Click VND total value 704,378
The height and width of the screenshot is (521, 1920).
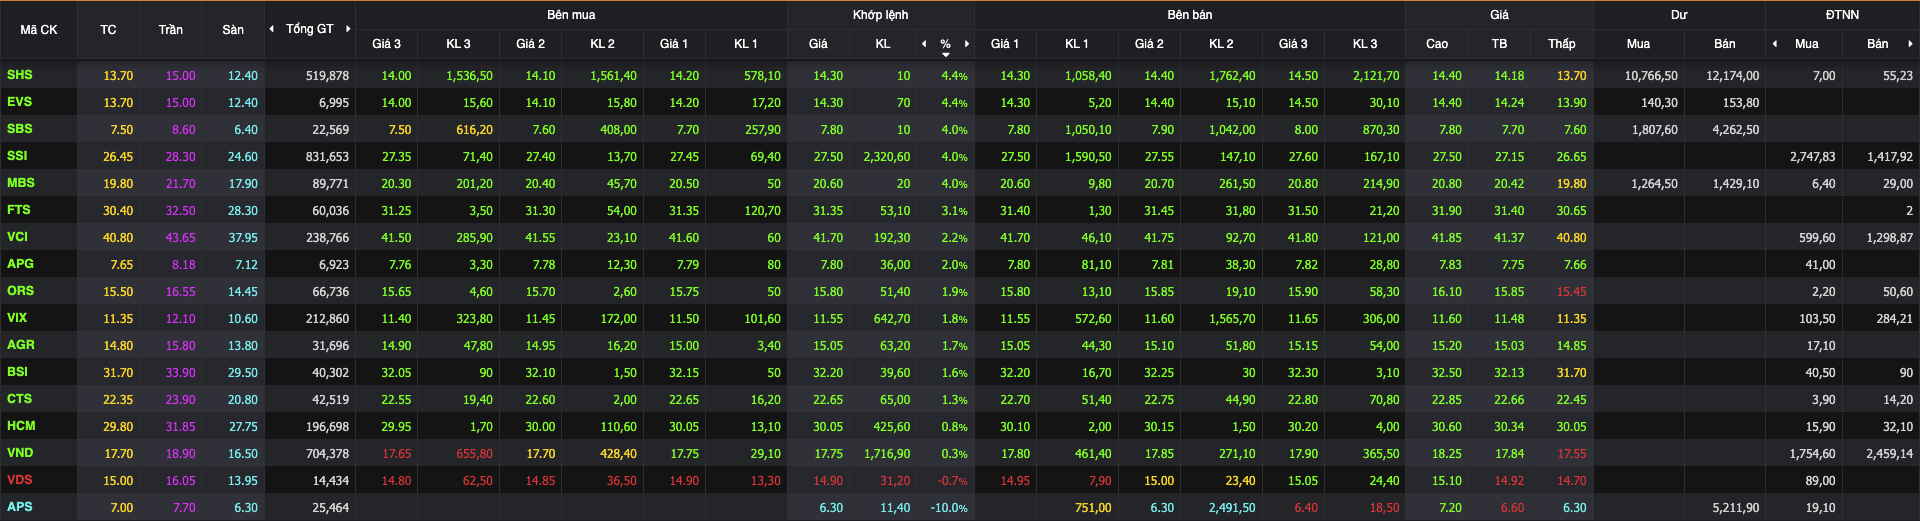point(327,454)
